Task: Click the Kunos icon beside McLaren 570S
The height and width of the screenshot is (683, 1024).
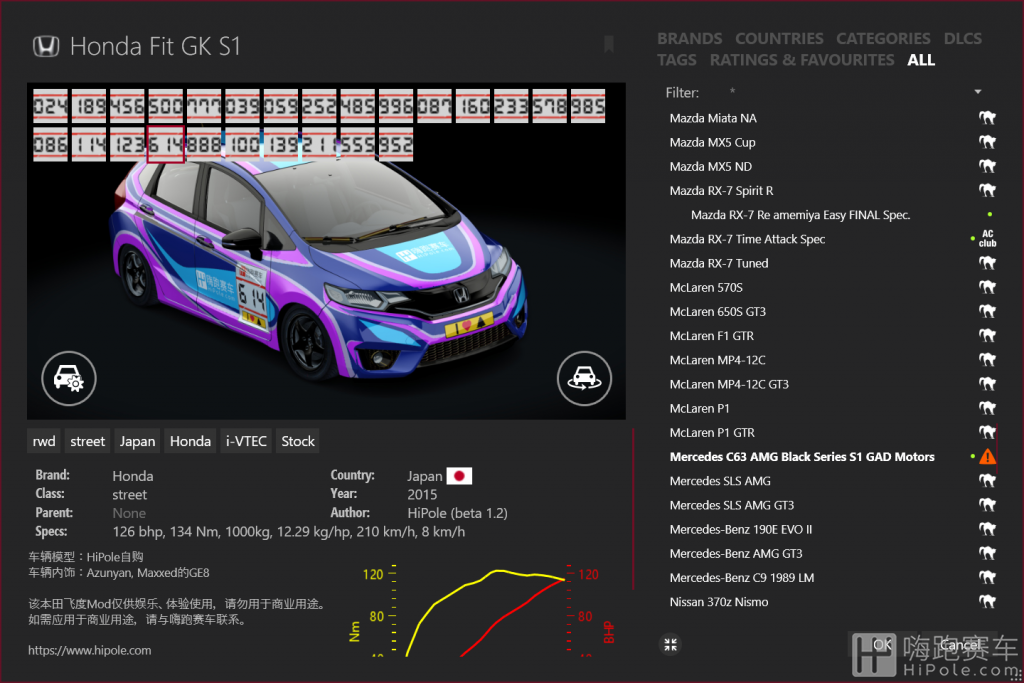Action: 987,287
